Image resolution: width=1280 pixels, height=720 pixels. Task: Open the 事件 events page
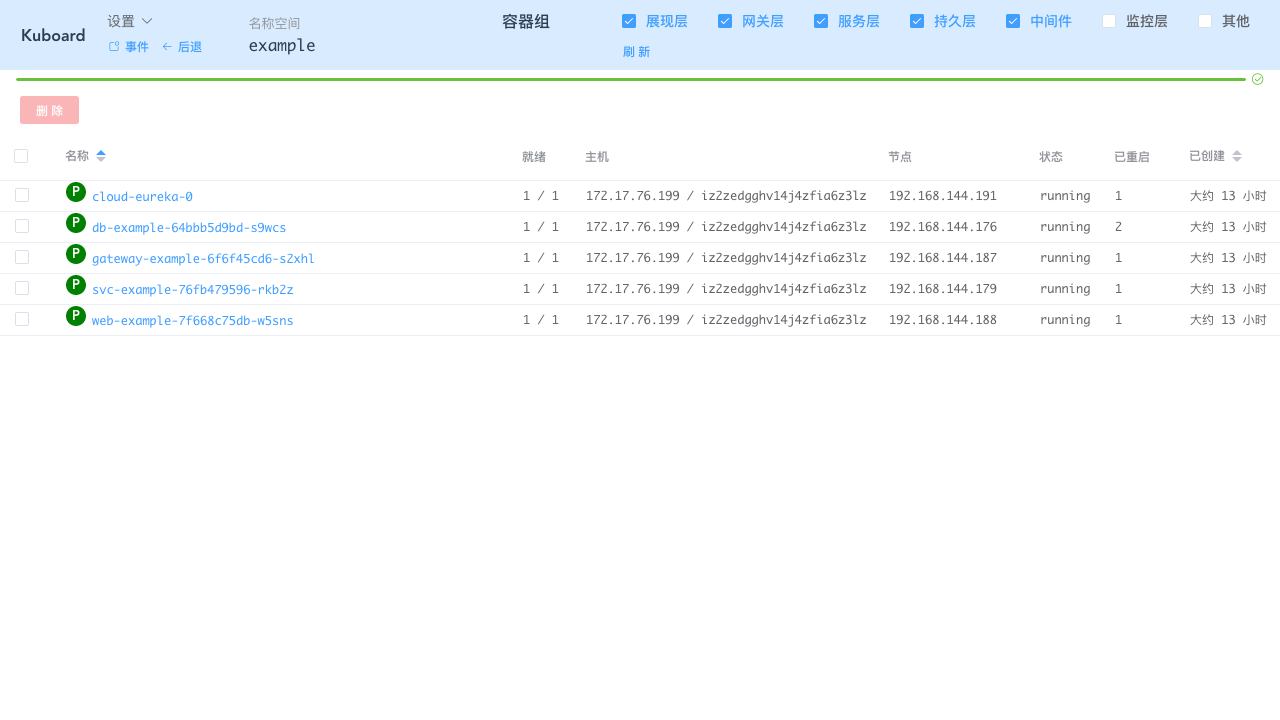[x=129, y=47]
